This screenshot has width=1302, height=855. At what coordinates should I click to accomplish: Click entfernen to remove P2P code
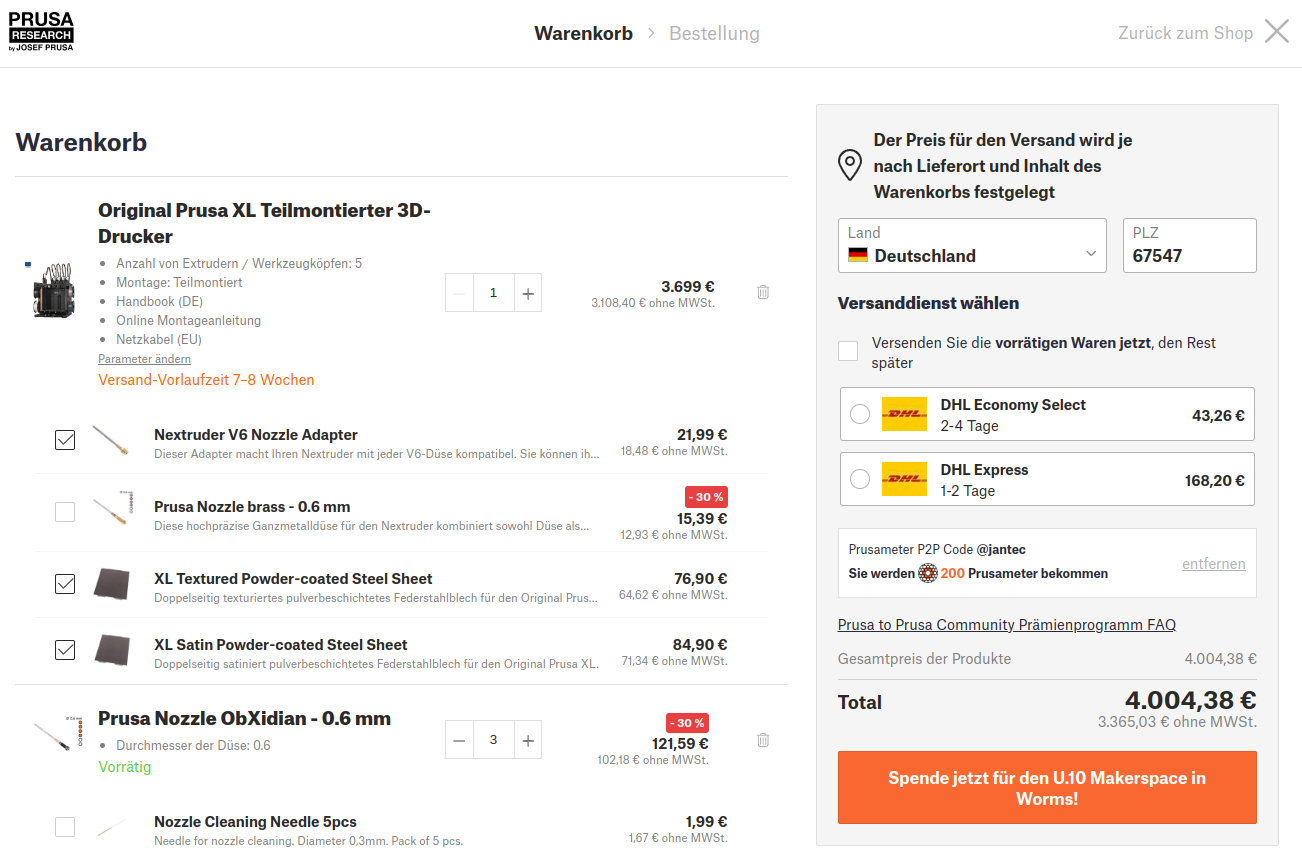point(1214,563)
